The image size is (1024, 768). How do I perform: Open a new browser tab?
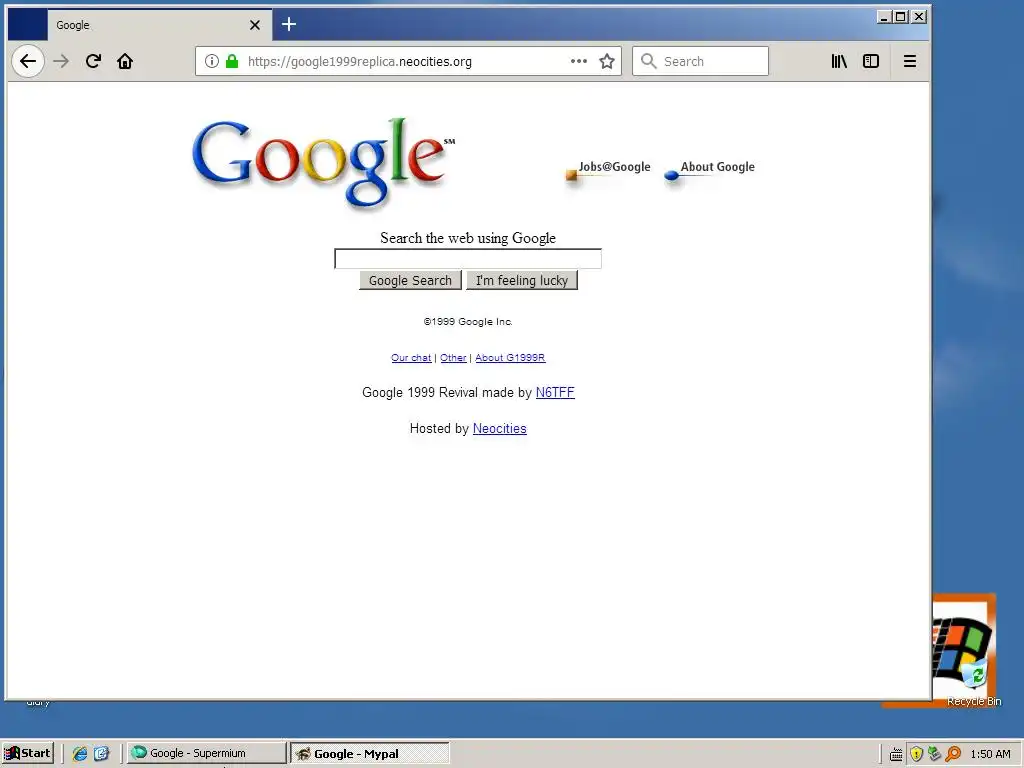289,25
